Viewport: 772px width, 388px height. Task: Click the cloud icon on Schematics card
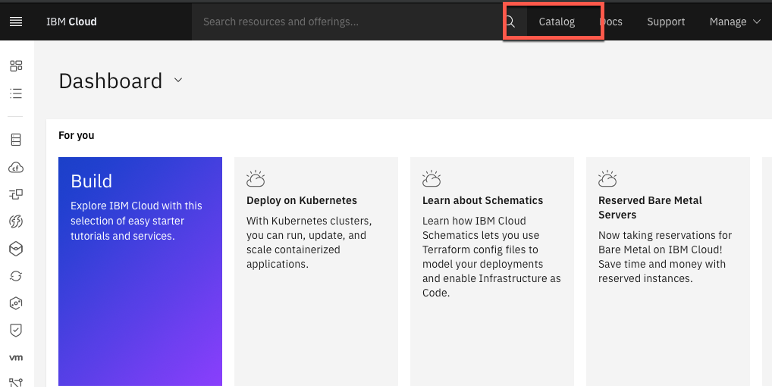pyautogui.click(x=431, y=179)
